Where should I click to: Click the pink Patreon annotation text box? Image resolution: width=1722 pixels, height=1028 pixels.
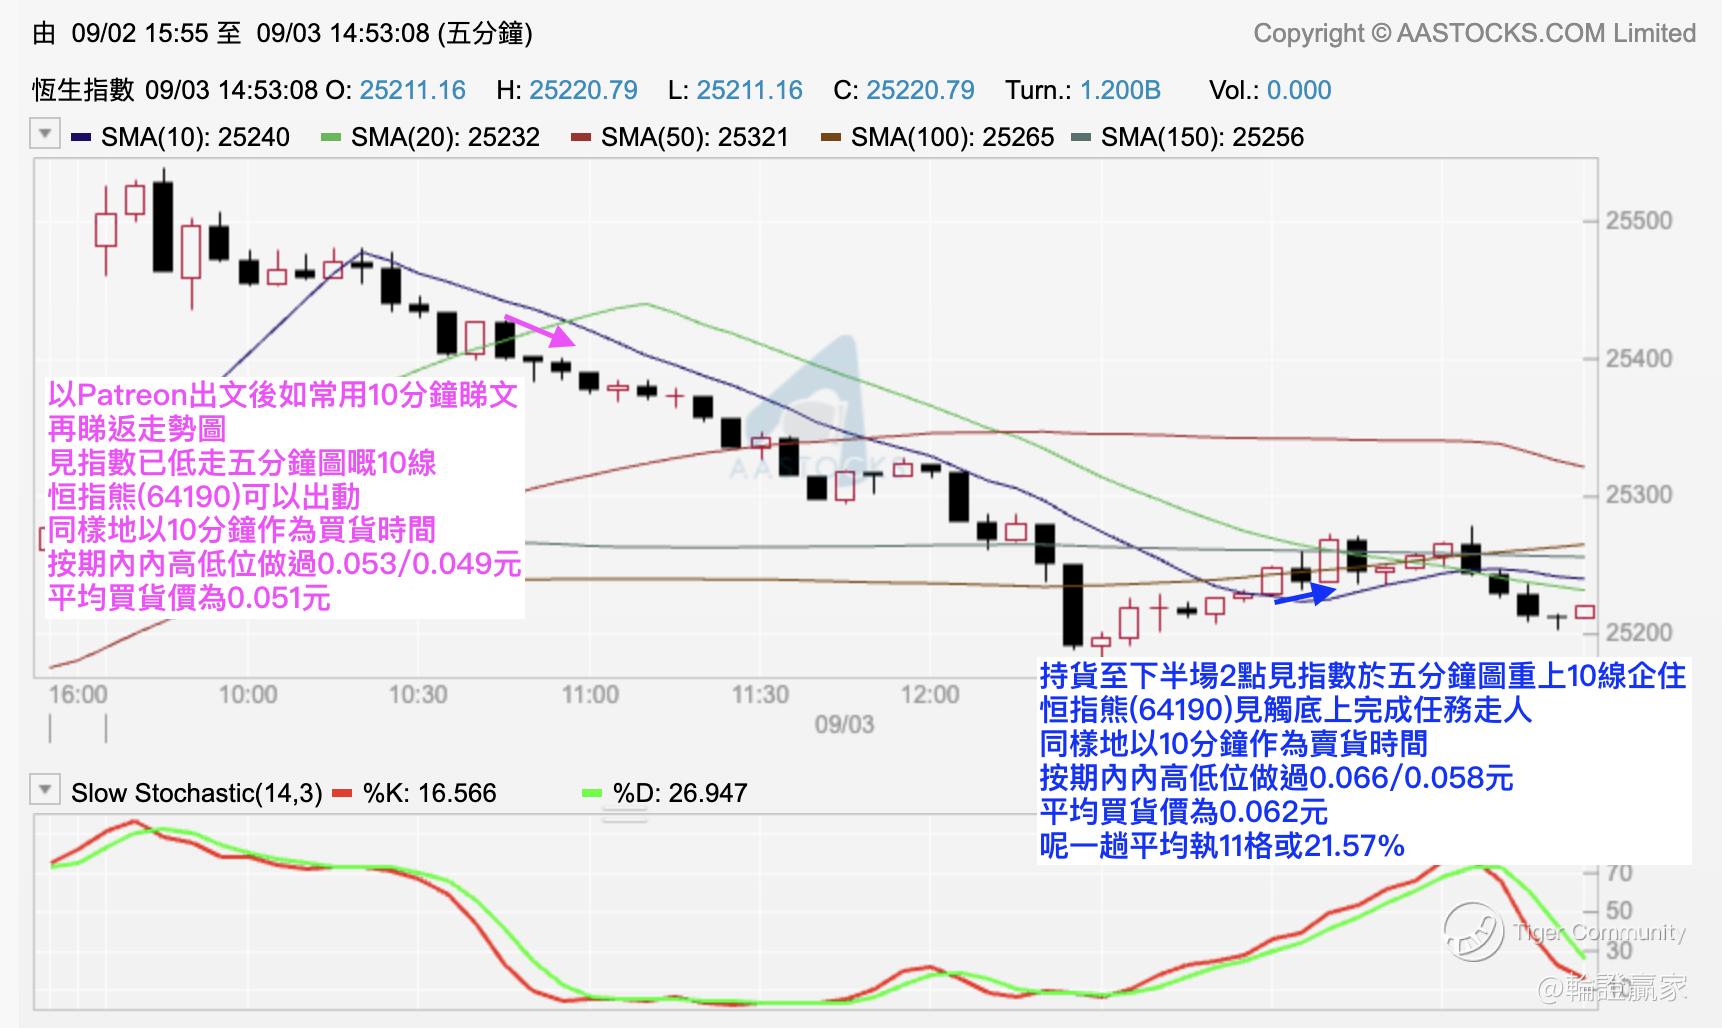(x=285, y=497)
